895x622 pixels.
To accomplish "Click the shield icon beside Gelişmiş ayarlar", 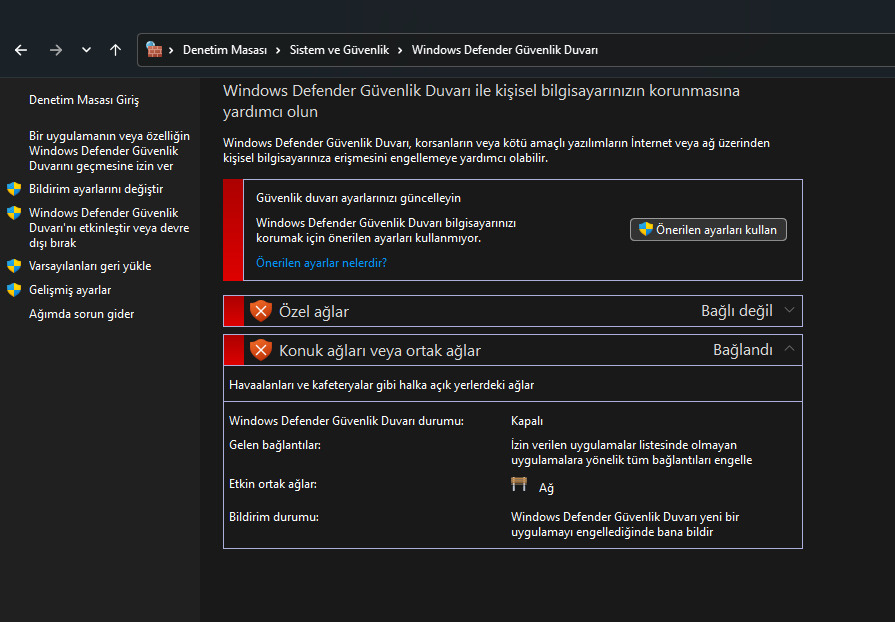I will coord(14,290).
